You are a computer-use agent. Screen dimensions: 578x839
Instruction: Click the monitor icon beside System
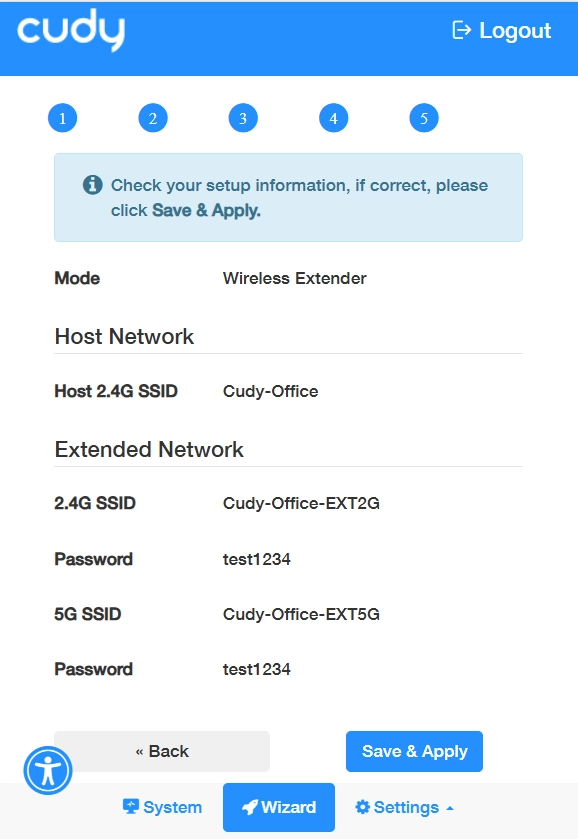tap(131, 806)
